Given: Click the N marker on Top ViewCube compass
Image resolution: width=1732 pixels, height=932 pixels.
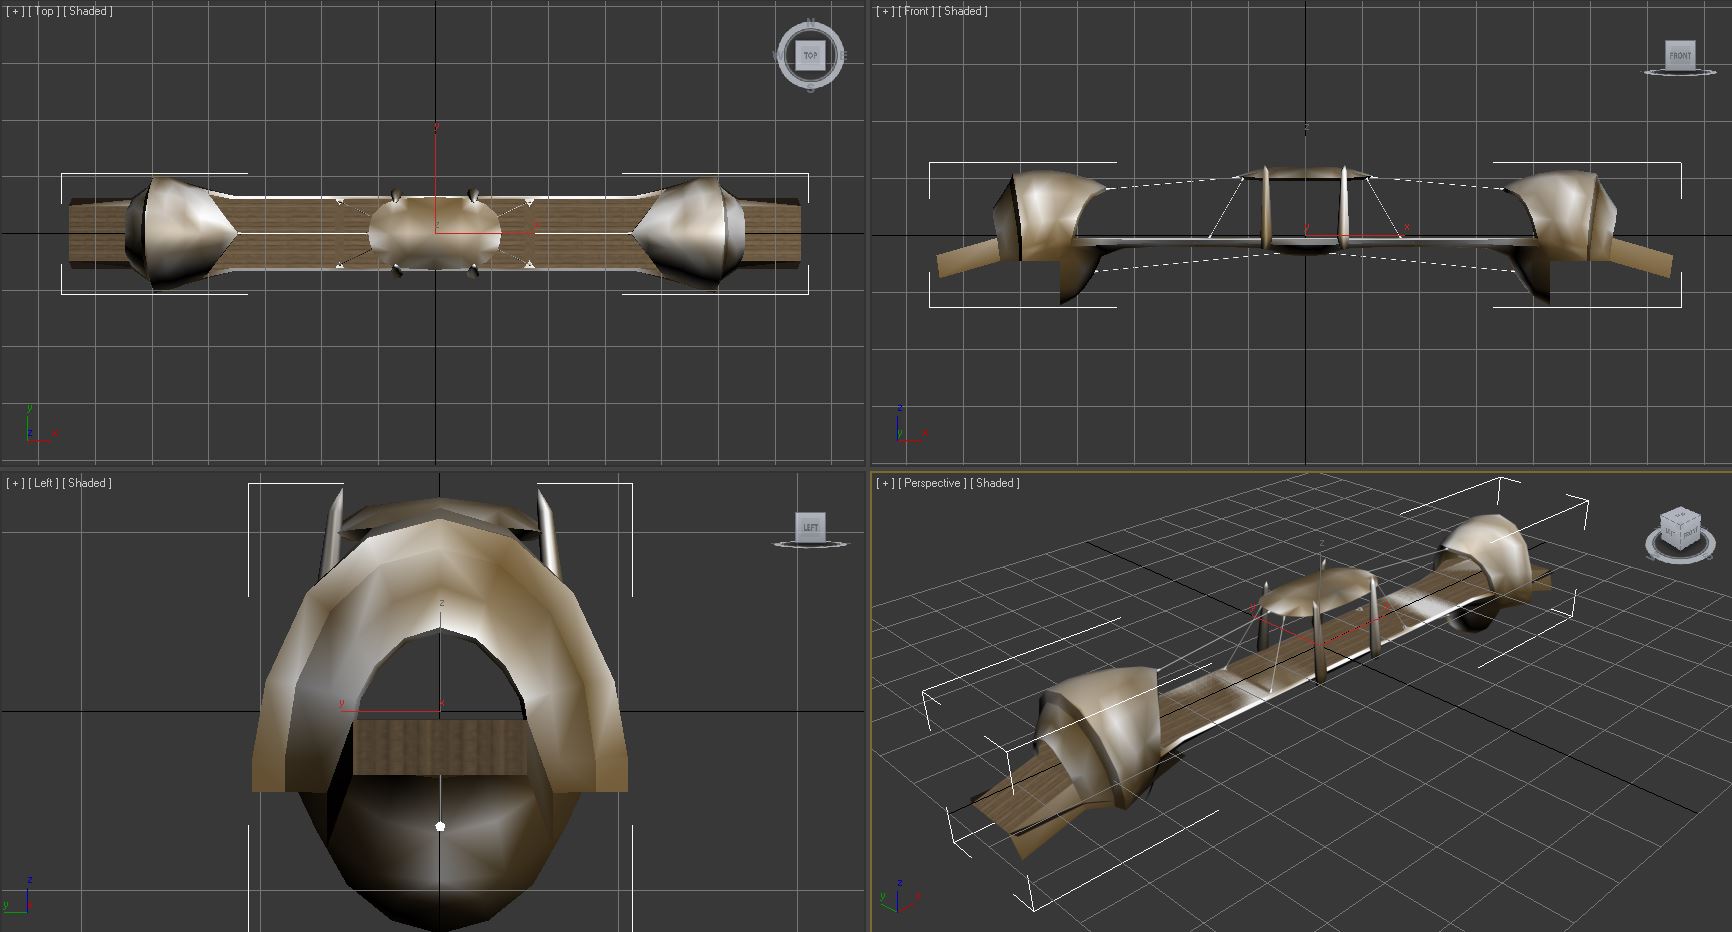Looking at the screenshot, I should tap(810, 22).
